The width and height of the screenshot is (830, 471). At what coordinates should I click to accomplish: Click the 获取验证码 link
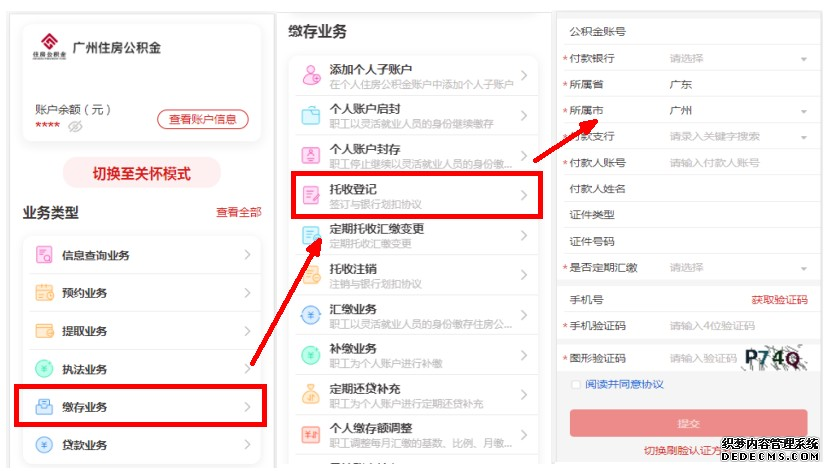[x=779, y=300]
